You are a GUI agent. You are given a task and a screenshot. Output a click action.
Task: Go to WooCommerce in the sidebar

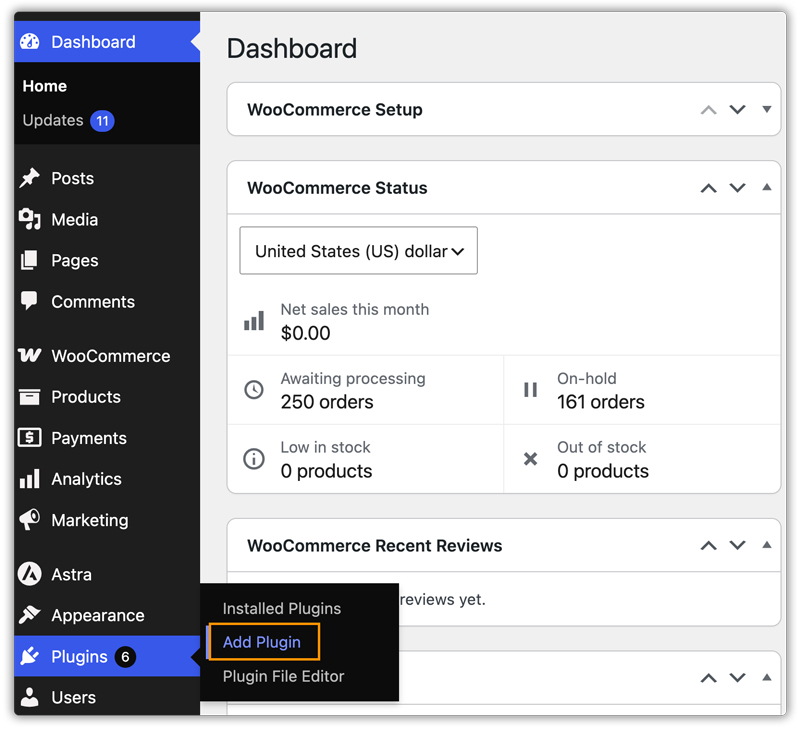(x=111, y=356)
